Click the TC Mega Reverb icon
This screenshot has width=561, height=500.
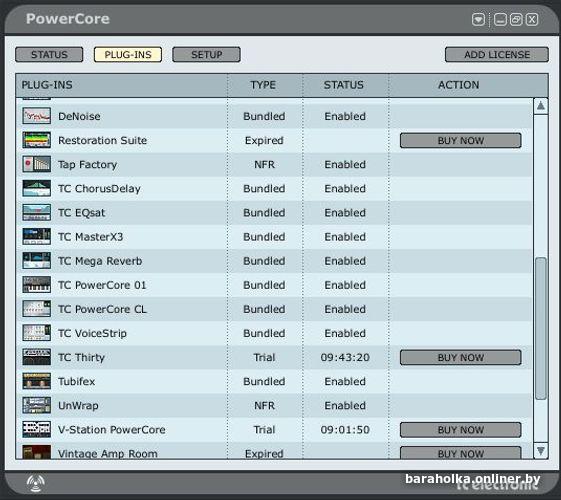(x=36, y=261)
